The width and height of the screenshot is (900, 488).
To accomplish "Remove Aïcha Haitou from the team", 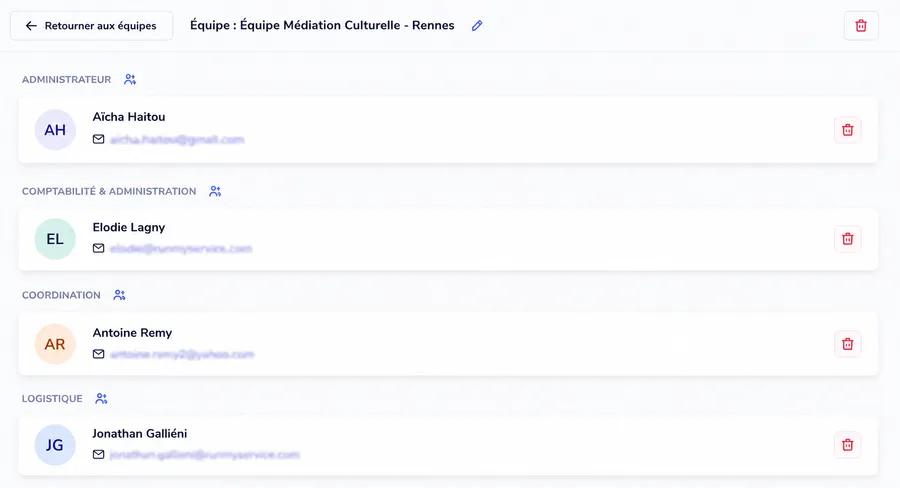I will (848, 130).
